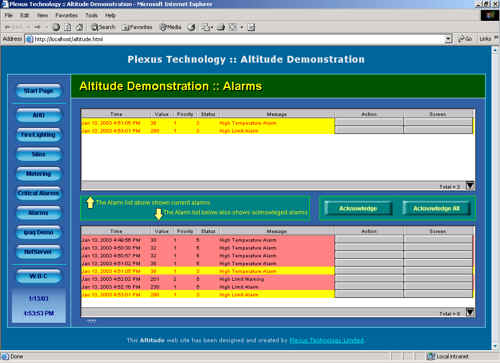Click the Refresh page toolbar icon
The height and width of the screenshot is (363, 500).
click(68, 27)
